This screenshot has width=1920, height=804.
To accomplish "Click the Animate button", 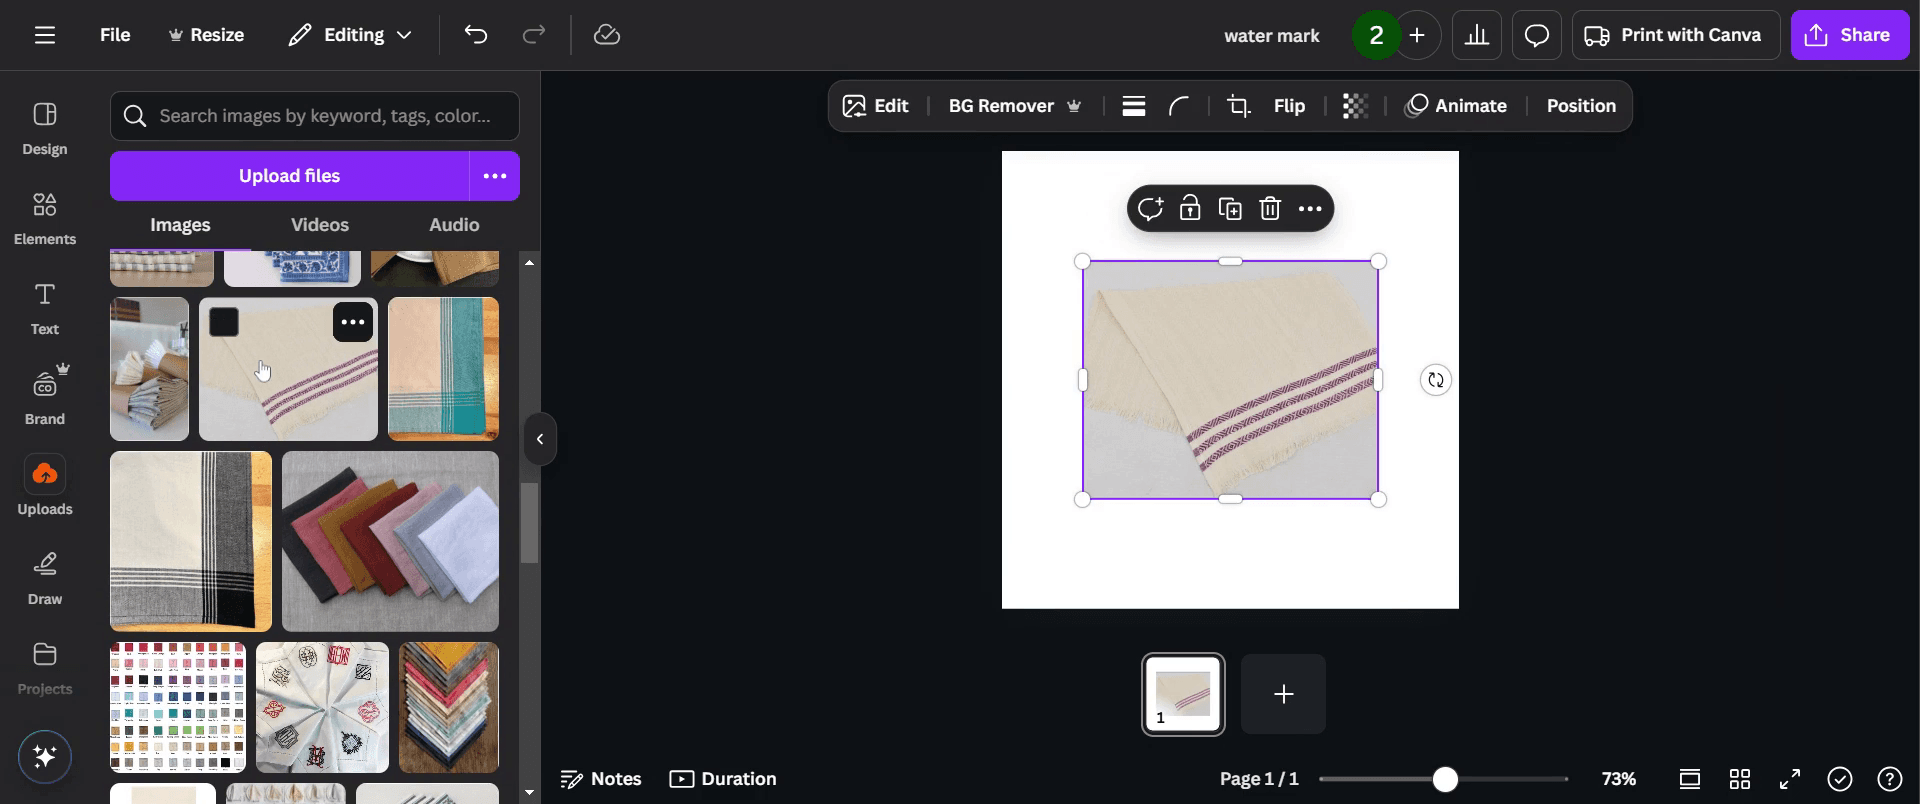I will [1456, 106].
